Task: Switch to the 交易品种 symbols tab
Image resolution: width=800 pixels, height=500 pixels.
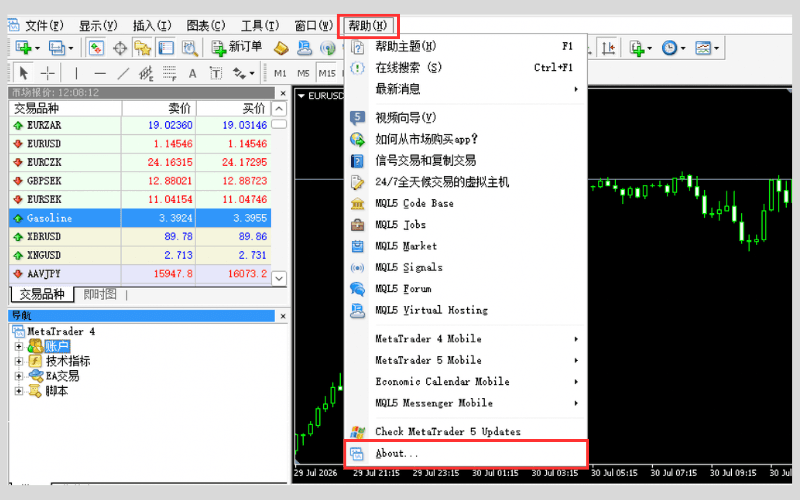Action: [42, 294]
